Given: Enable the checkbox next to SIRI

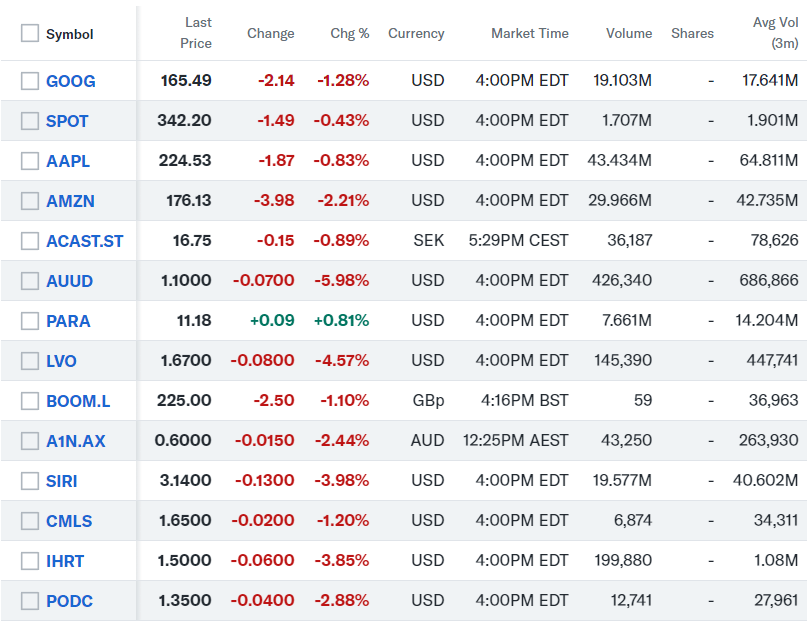Looking at the screenshot, I should [x=30, y=481].
